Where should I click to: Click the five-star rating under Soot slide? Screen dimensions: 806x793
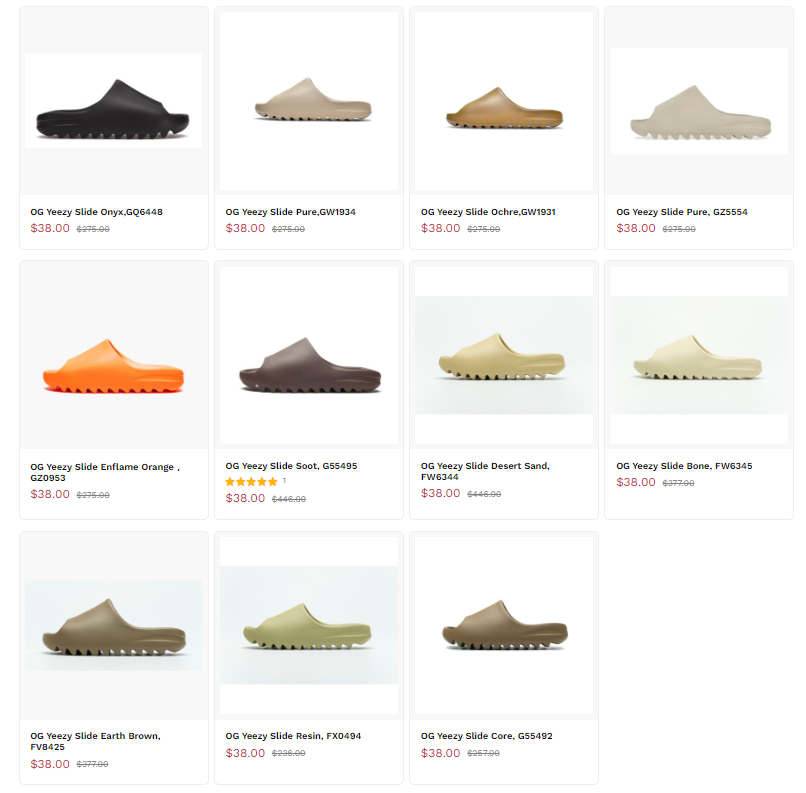pyautogui.click(x=251, y=482)
